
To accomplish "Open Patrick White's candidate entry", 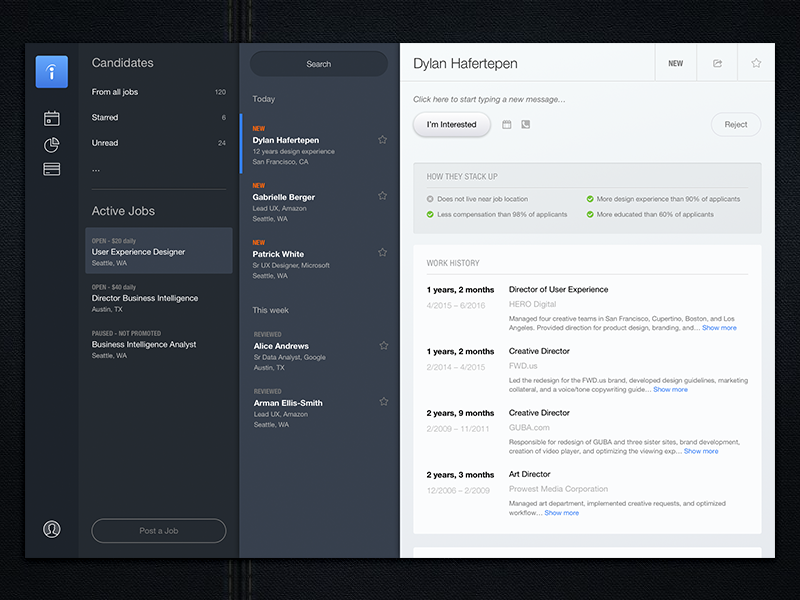I will 319,259.
